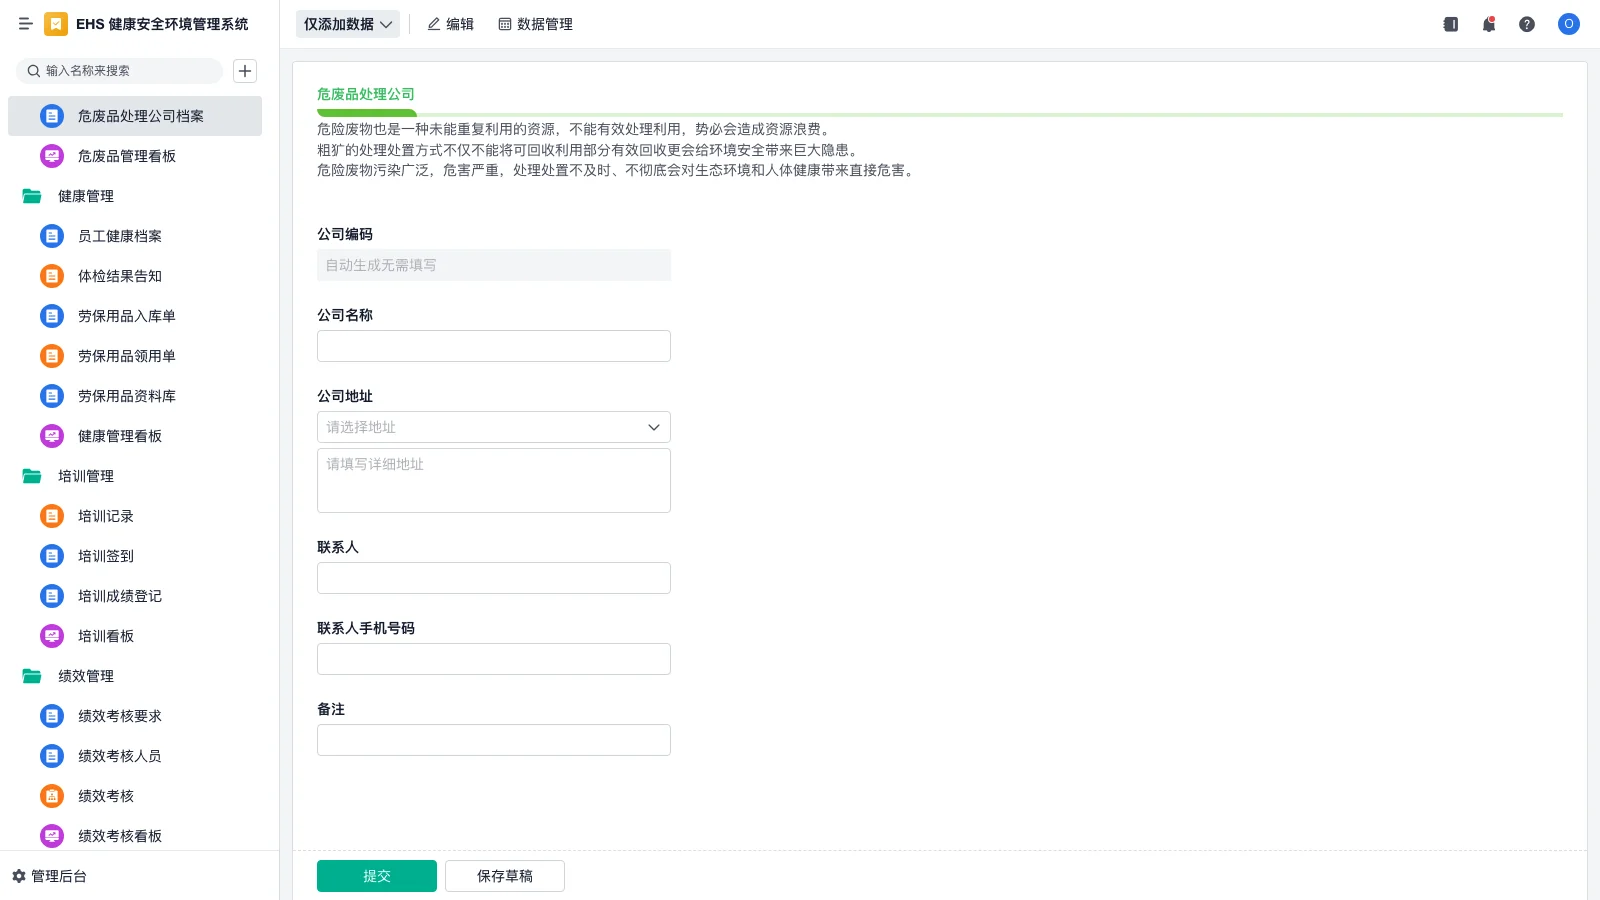Toggle the sidebar with hamburger icon
1600x900 pixels.
coord(26,24)
